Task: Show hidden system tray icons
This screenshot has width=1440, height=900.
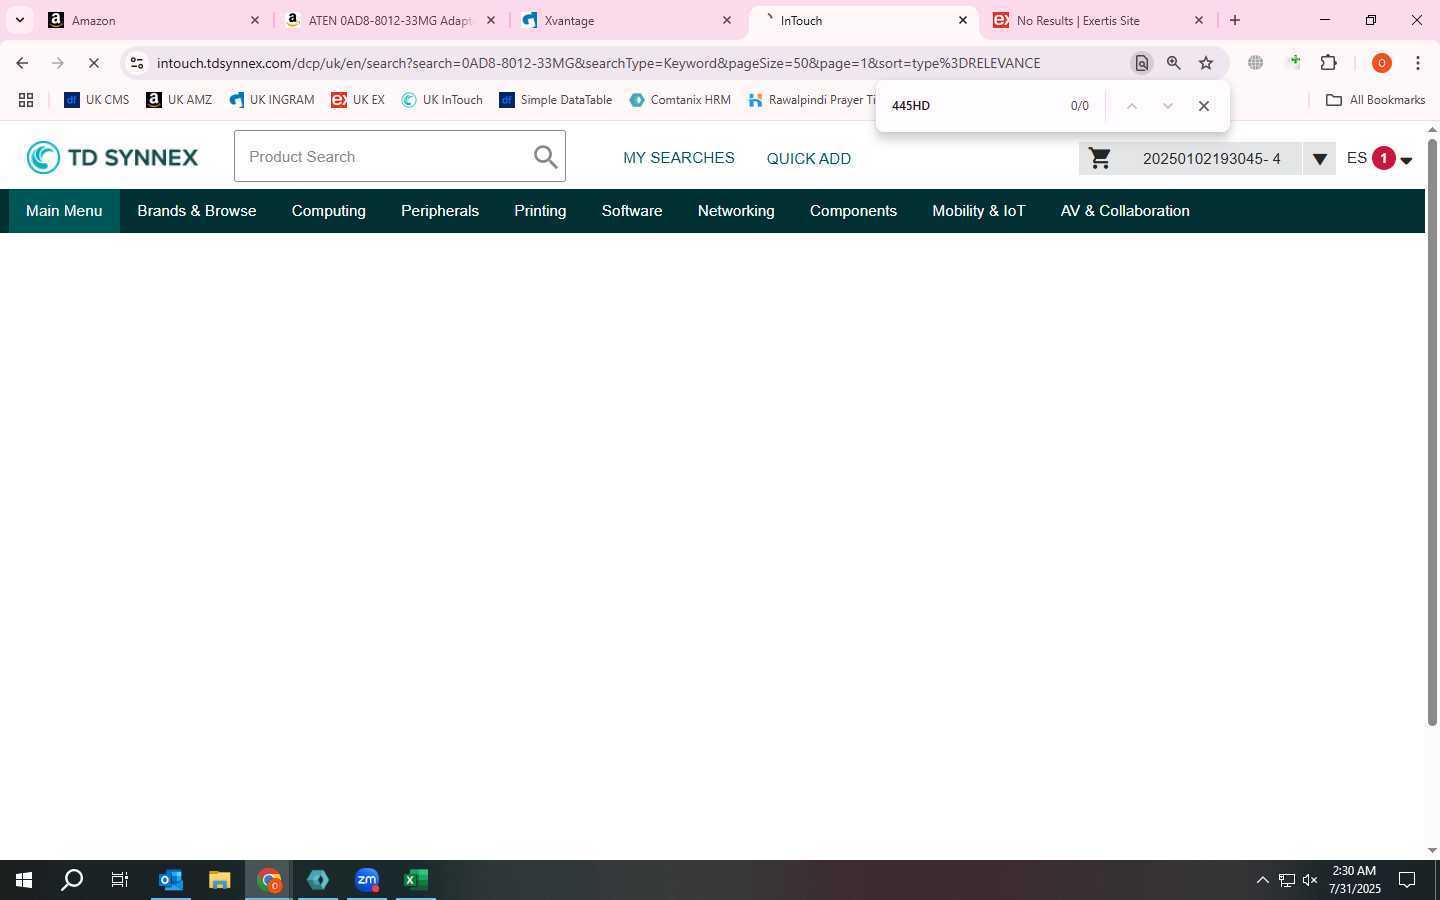Action: tap(1262, 880)
